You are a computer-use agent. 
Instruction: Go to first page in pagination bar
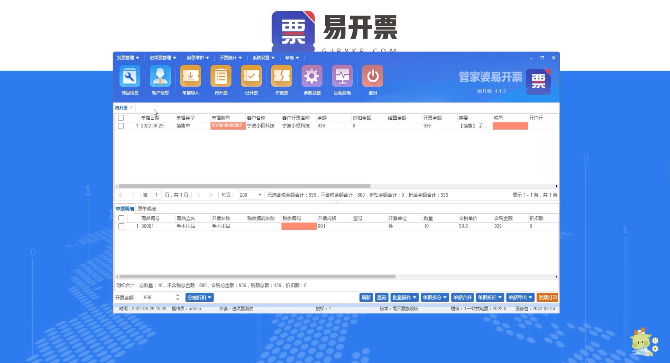121,195
